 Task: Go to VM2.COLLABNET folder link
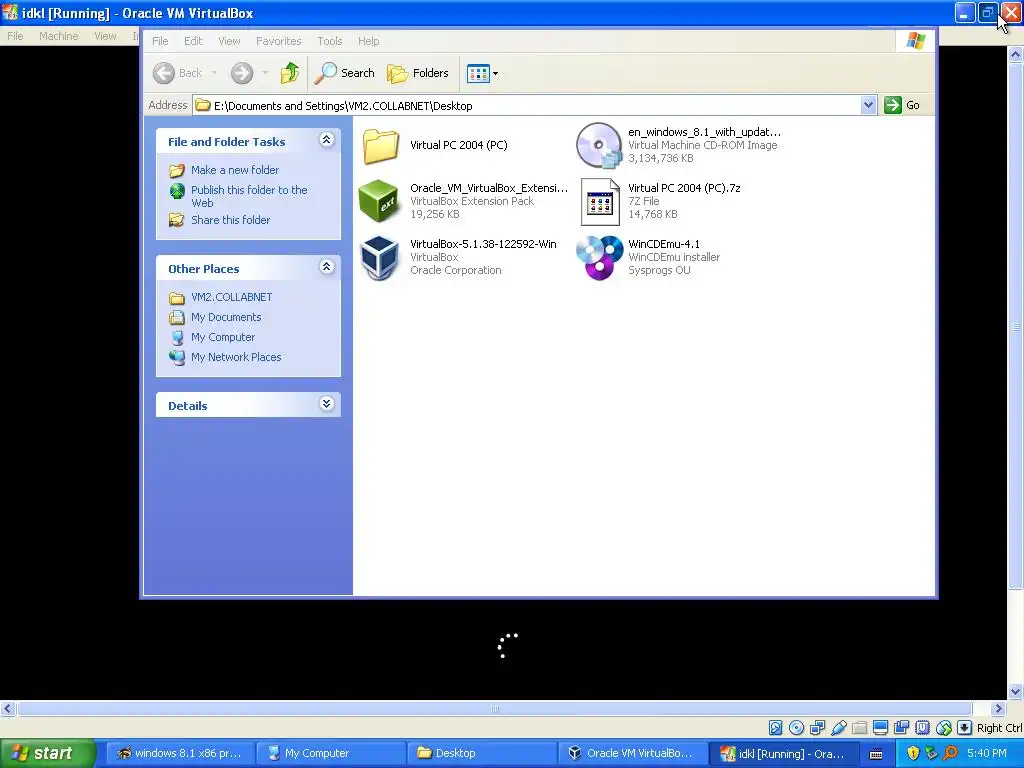(x=231, y=297)
